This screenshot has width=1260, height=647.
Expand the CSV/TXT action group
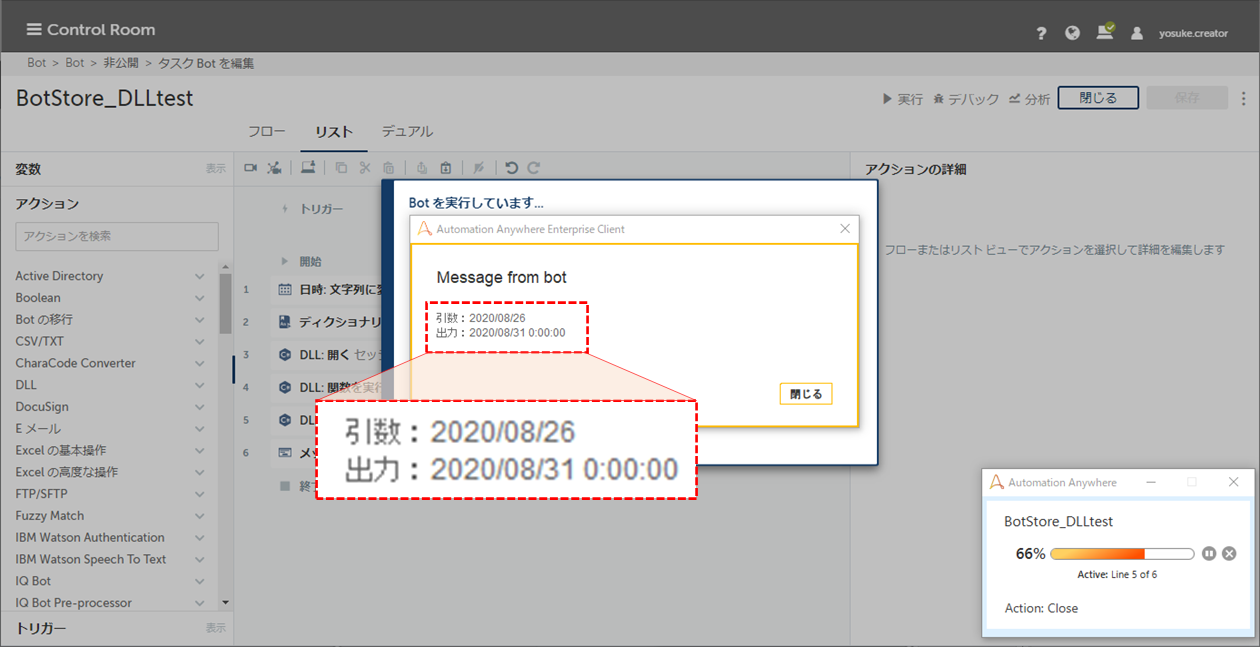[x=200, y=342]
